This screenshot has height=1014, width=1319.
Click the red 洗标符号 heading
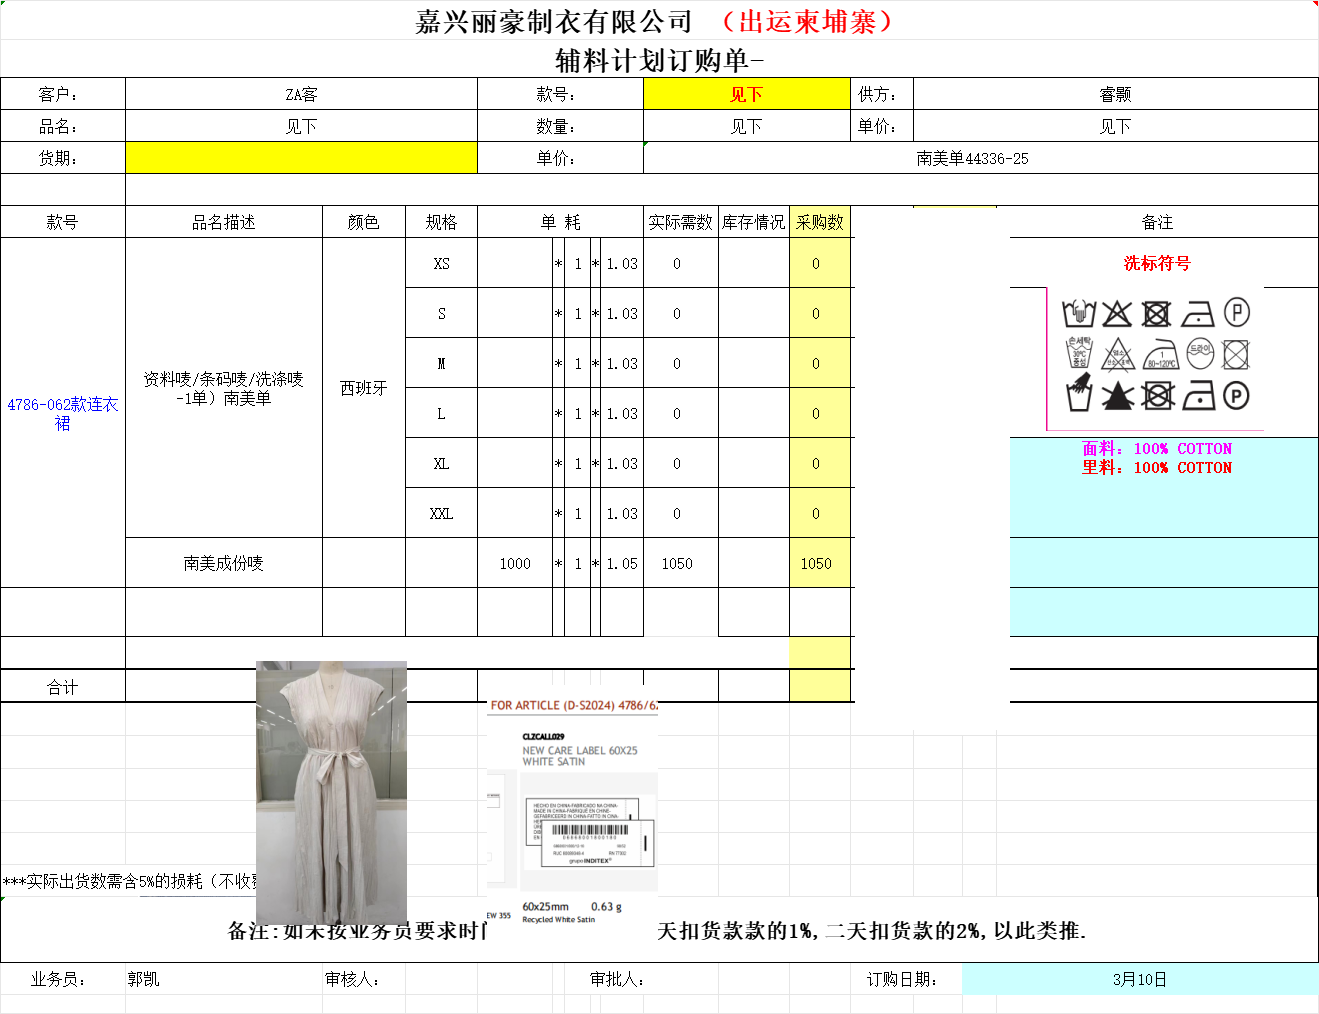click(1157, 263)
